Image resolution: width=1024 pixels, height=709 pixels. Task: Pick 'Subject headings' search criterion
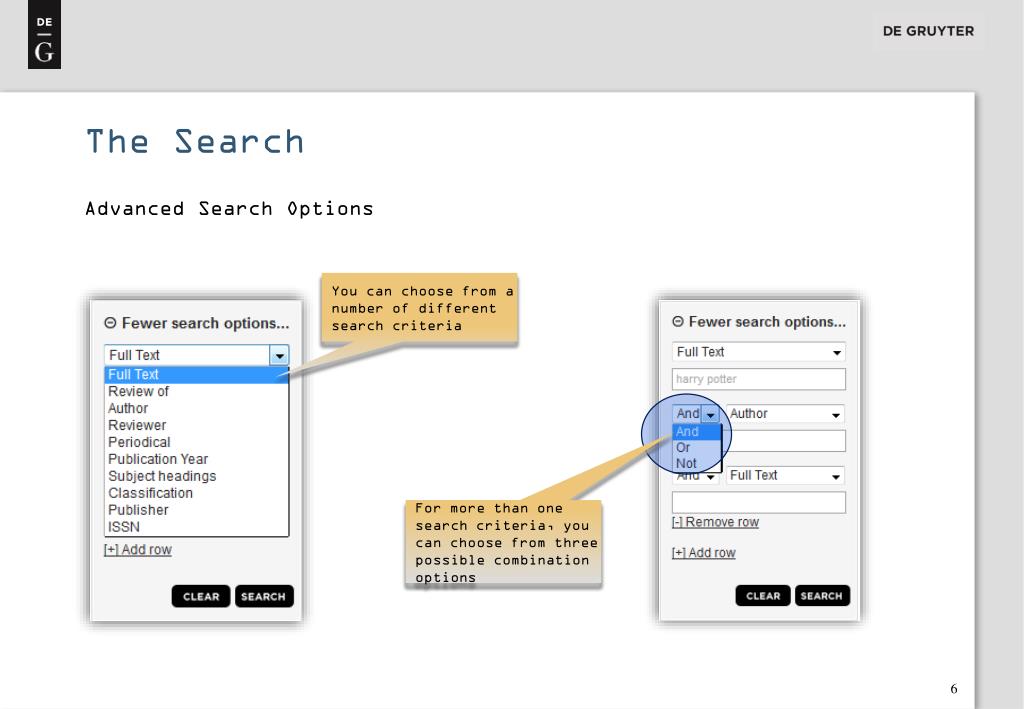click(x=196, y=477)
